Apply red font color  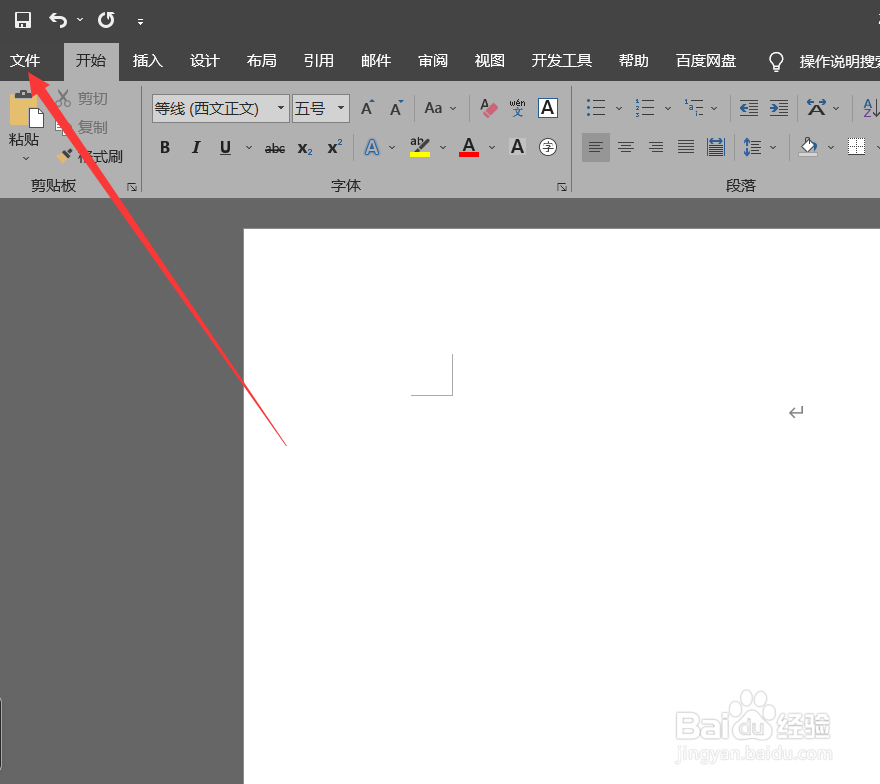click(x=469, y=147)
